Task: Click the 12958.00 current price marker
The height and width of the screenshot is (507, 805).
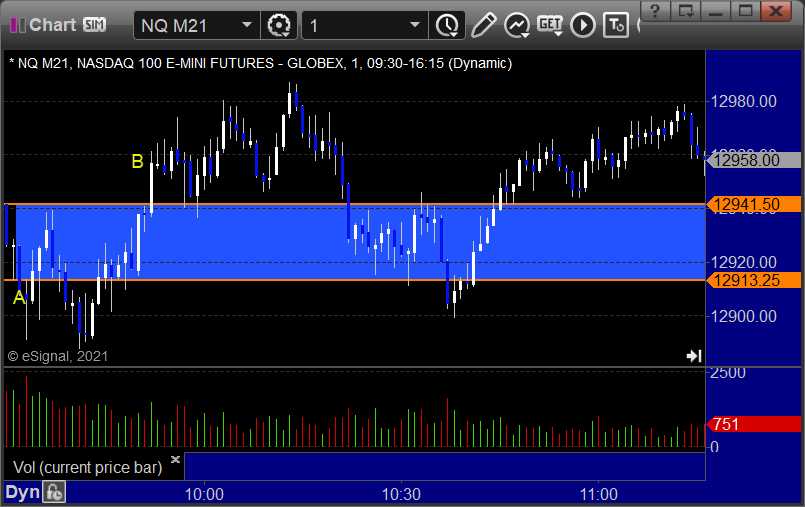Action: (753, 161)
